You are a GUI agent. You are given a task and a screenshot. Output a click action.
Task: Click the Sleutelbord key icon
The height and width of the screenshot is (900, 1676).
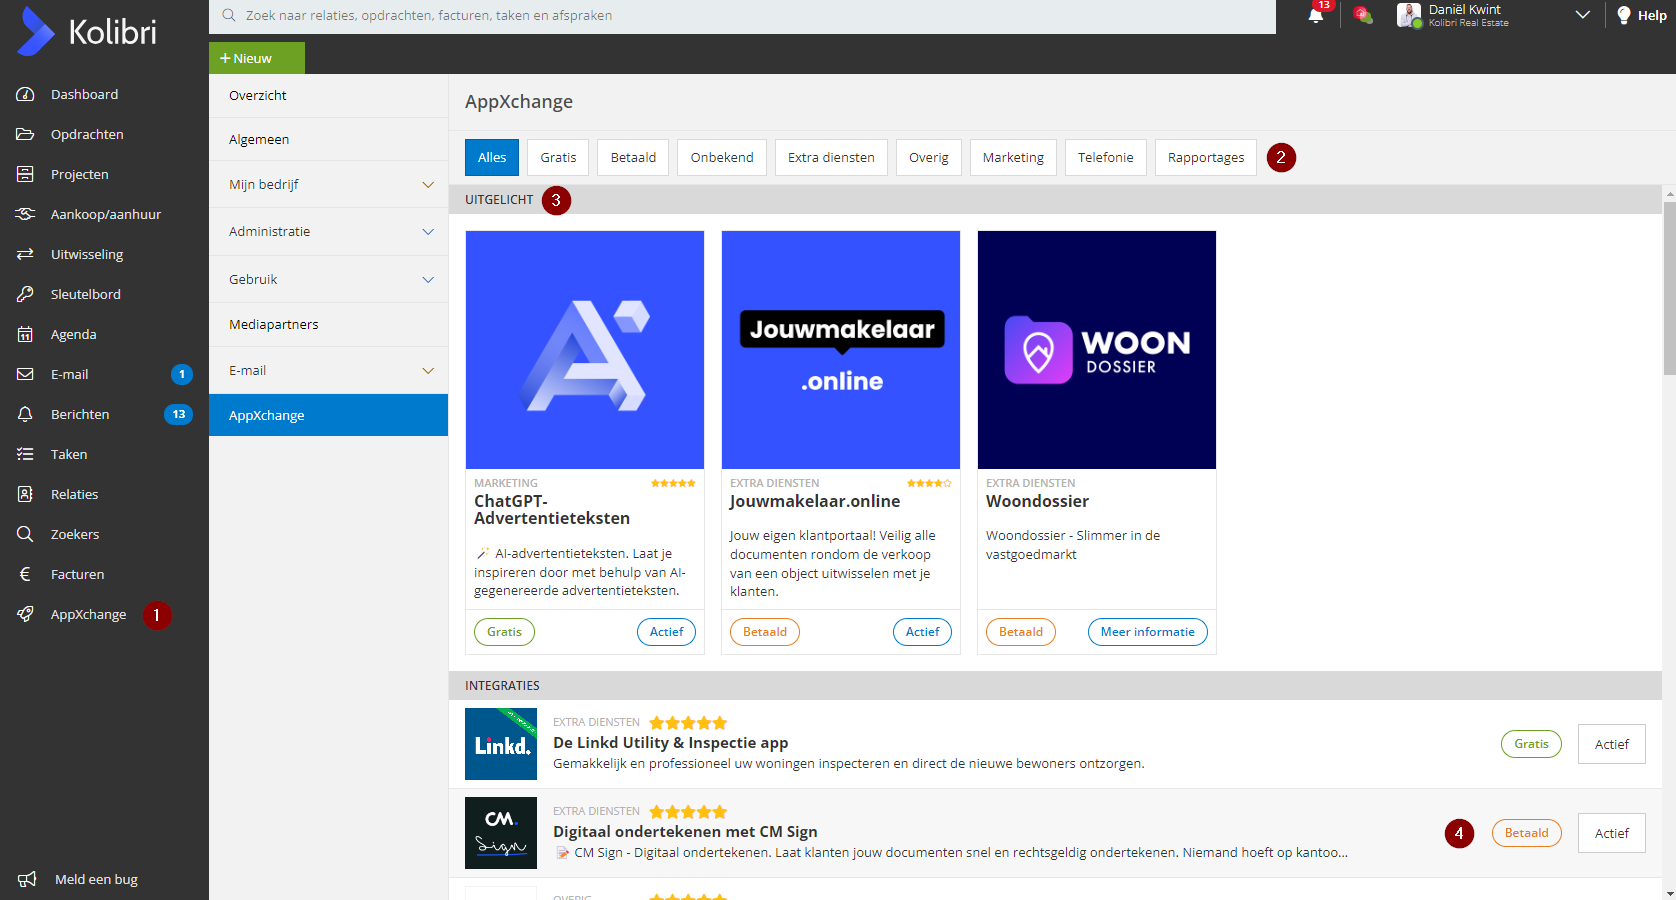26,294
